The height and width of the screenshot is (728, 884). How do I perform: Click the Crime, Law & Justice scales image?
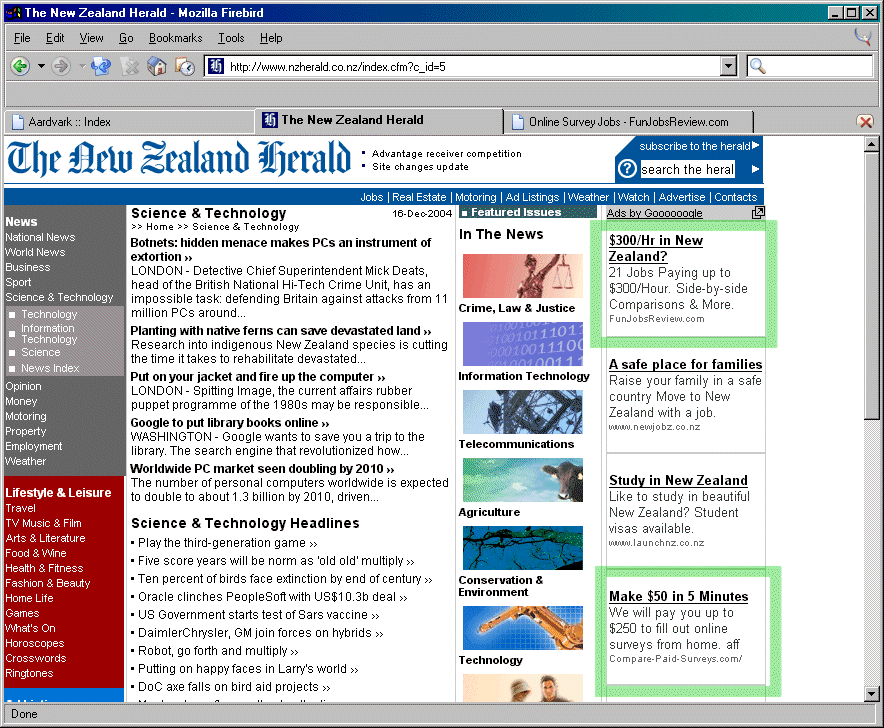522,276
